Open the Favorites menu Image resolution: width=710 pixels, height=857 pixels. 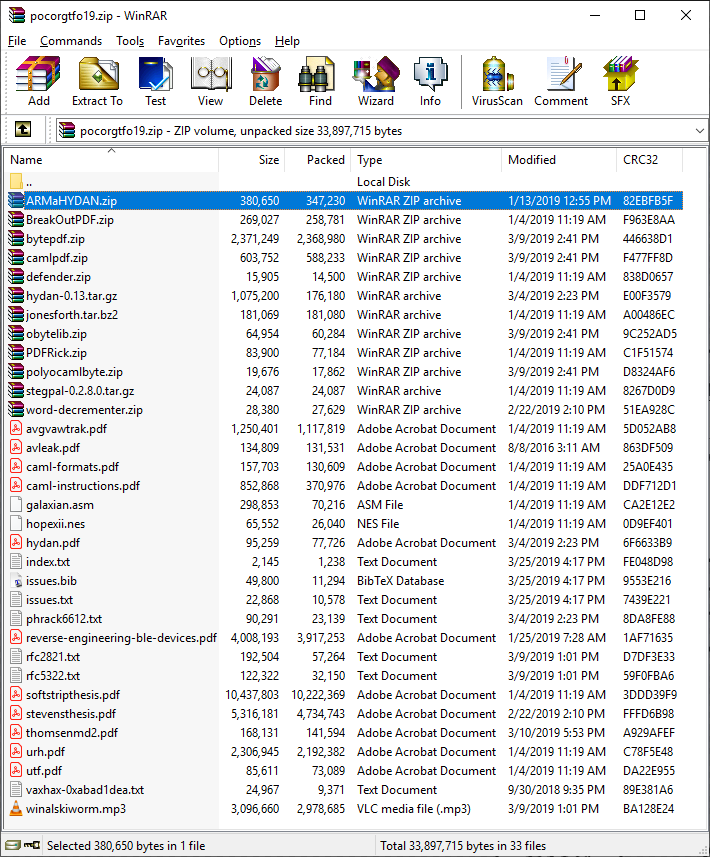181,41
